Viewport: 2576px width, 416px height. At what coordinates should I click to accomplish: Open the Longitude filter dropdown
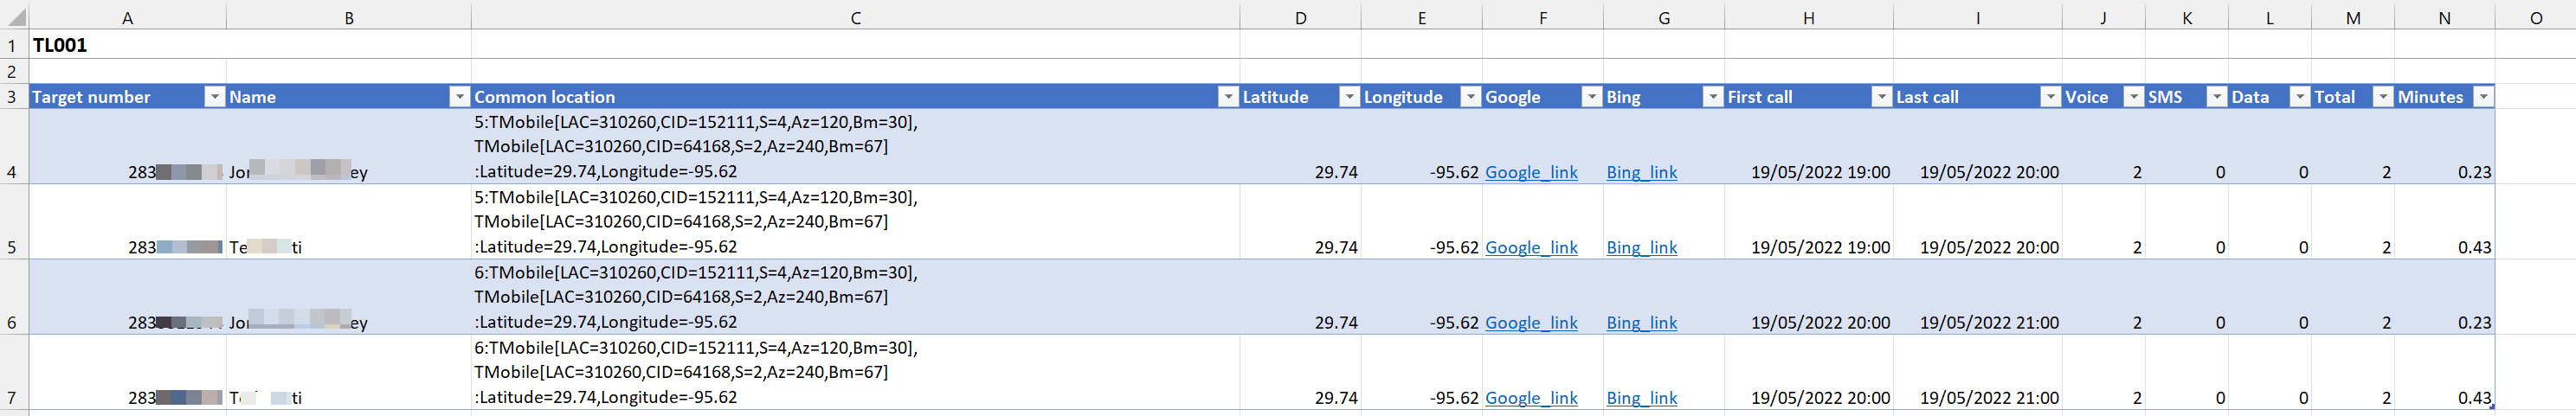click(x=1470, y=97)
